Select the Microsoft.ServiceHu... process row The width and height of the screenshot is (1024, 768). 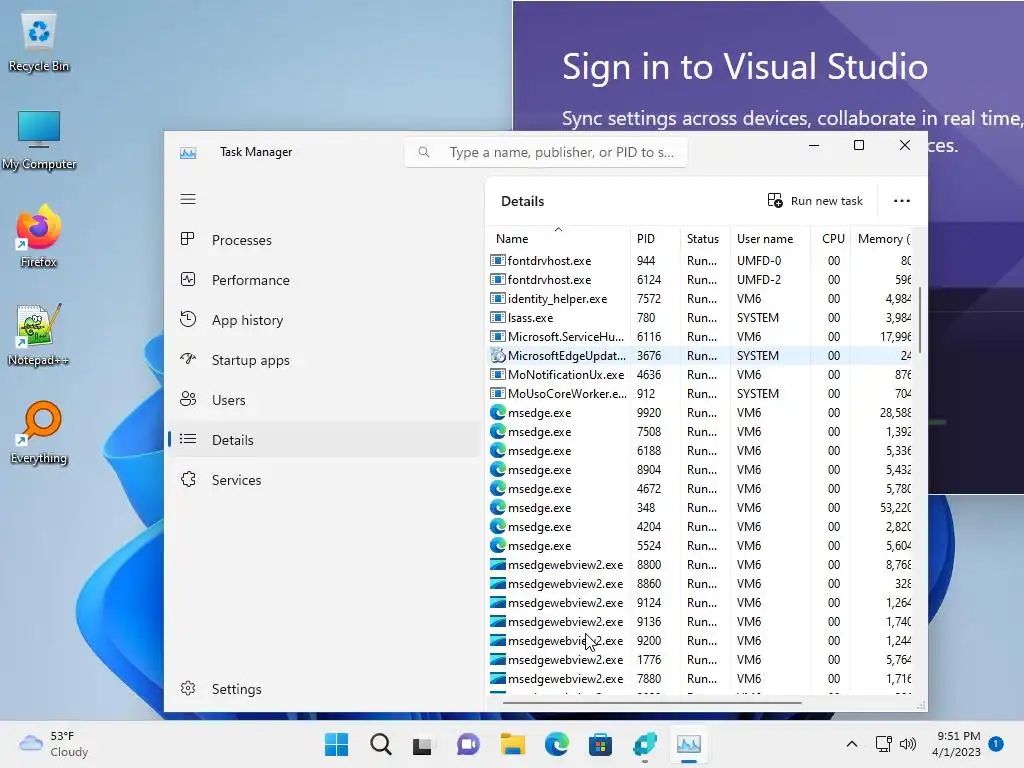click(700, 336)
